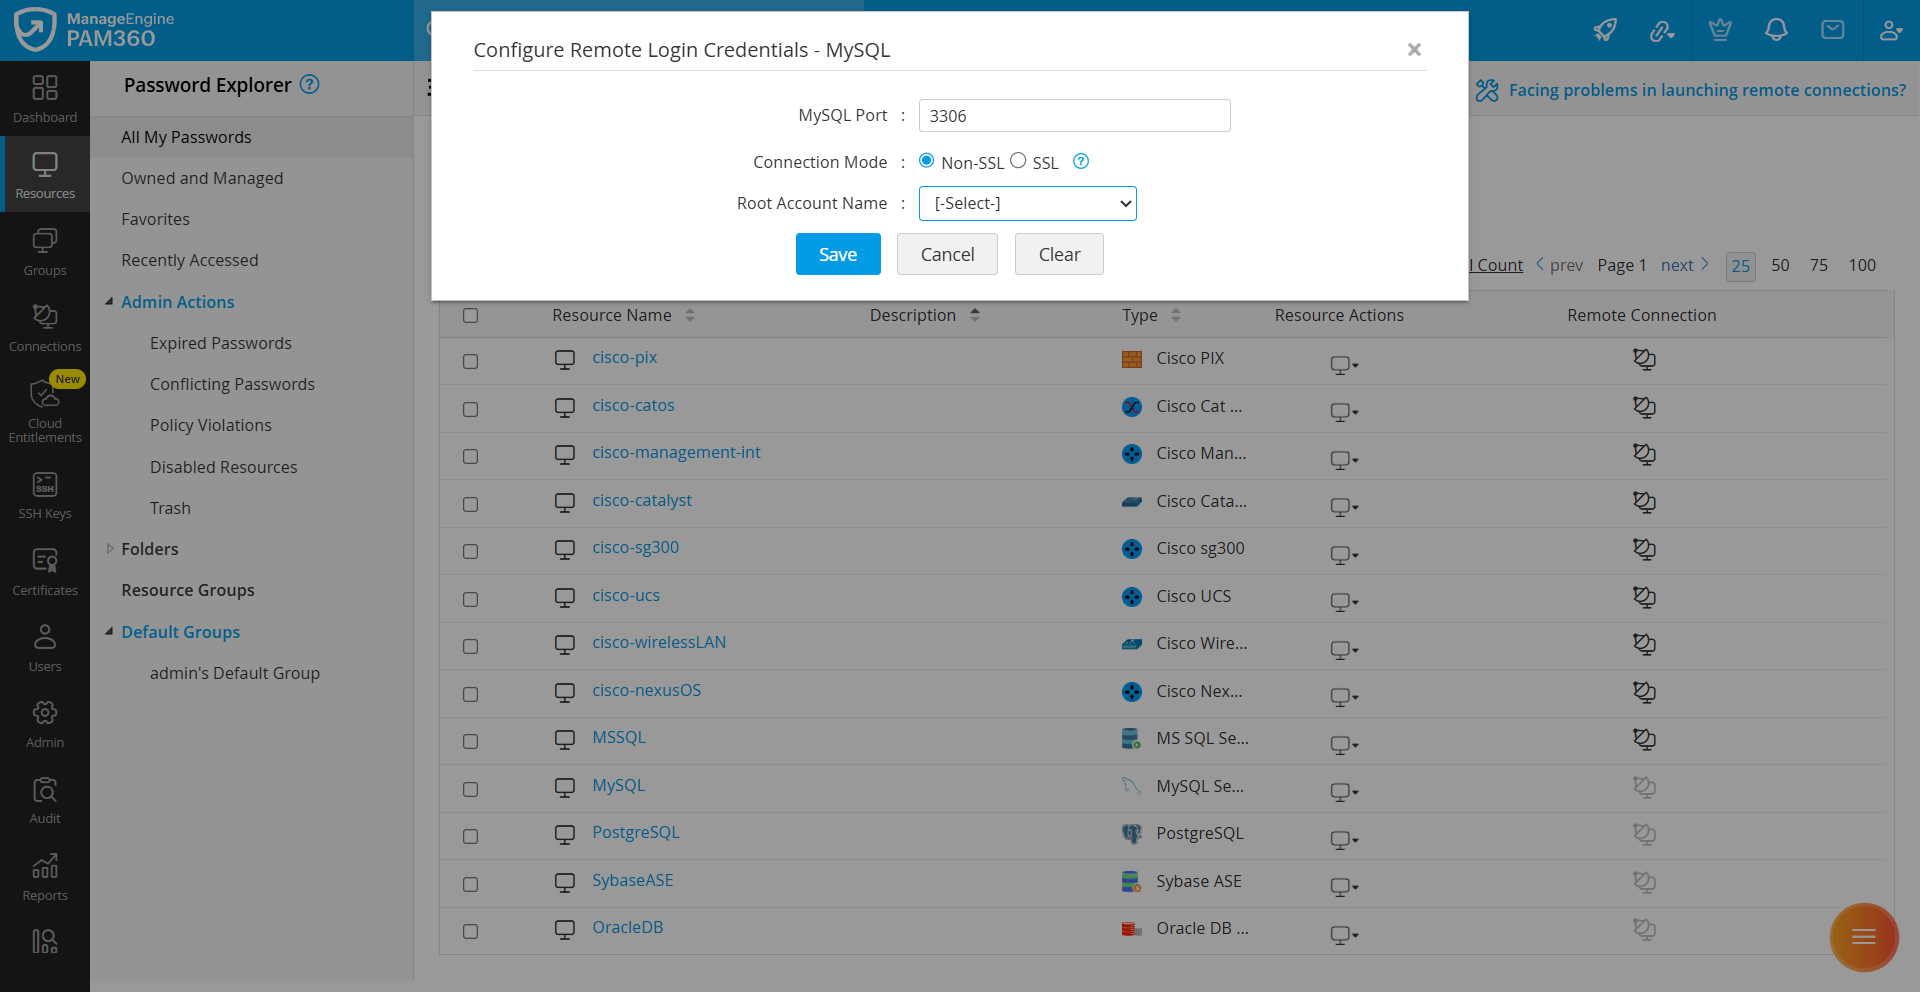1920x992 pixels.
Task: Open the user account icon
Action: point(1890,30)
